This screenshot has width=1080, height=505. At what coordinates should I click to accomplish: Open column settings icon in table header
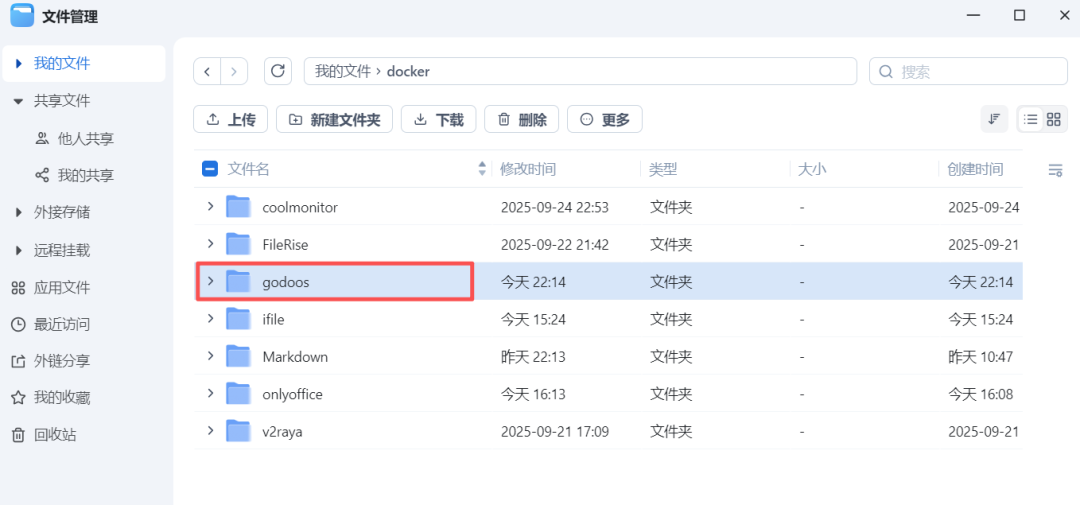coord(1055,170)
